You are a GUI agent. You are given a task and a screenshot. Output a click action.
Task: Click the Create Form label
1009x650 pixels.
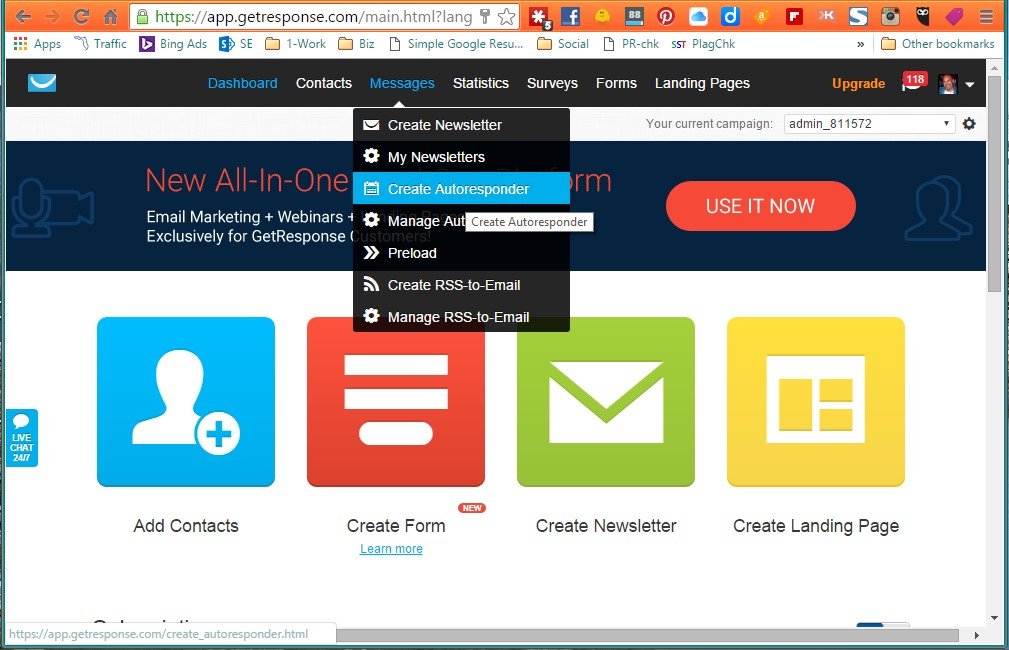[396, 526]
